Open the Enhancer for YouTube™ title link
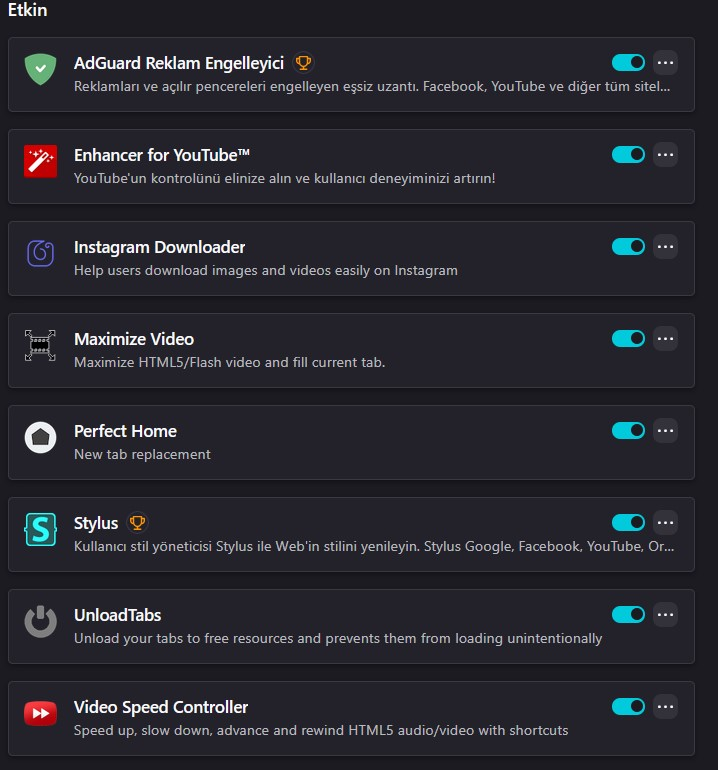This screenshot has height=770, width=718. click(x=161, y=155)
